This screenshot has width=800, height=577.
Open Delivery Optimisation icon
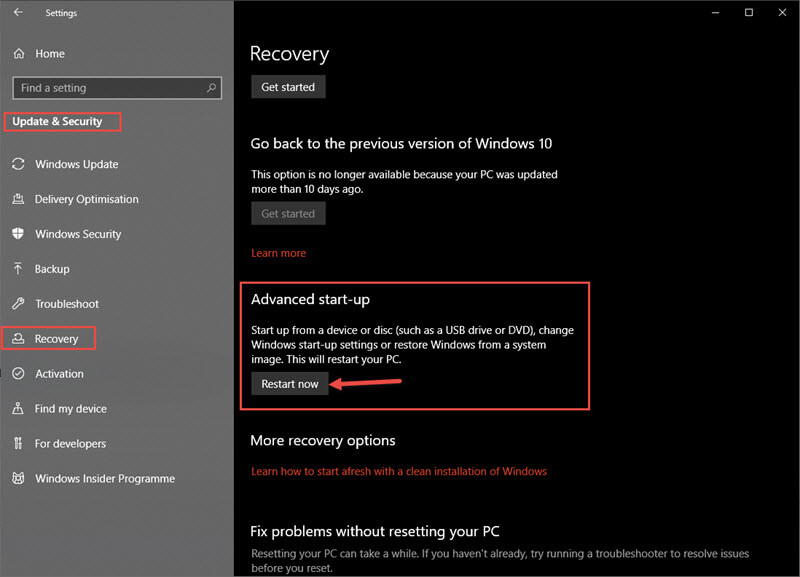tap(18, 199)
